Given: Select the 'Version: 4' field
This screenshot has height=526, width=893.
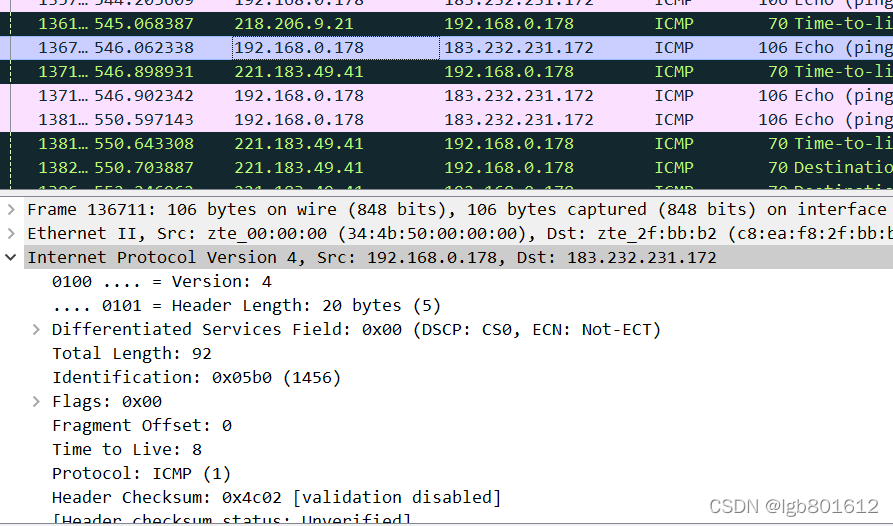Looking at the screenshot, I should (x=162, y=282).
